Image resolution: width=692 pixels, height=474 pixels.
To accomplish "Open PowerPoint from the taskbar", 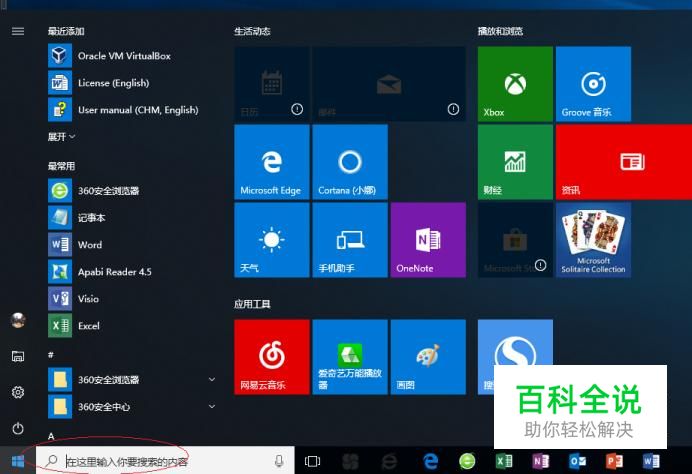I will pyautogui.click(x=614, y=462).
